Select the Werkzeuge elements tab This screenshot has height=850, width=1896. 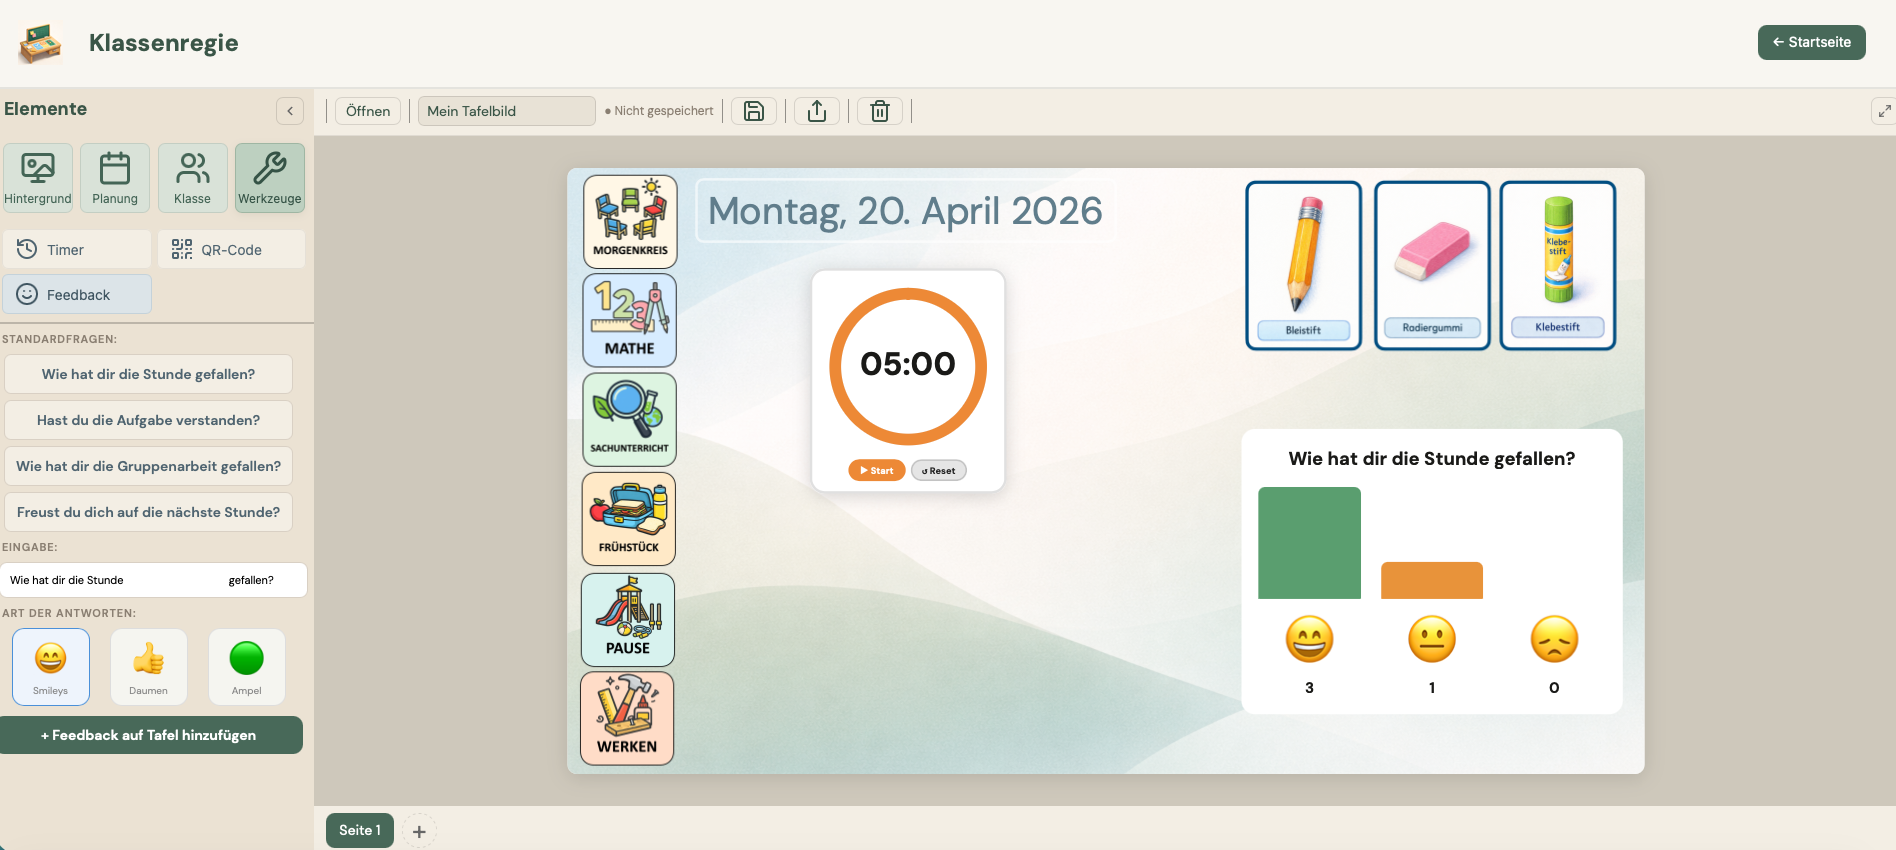[270, 178]
